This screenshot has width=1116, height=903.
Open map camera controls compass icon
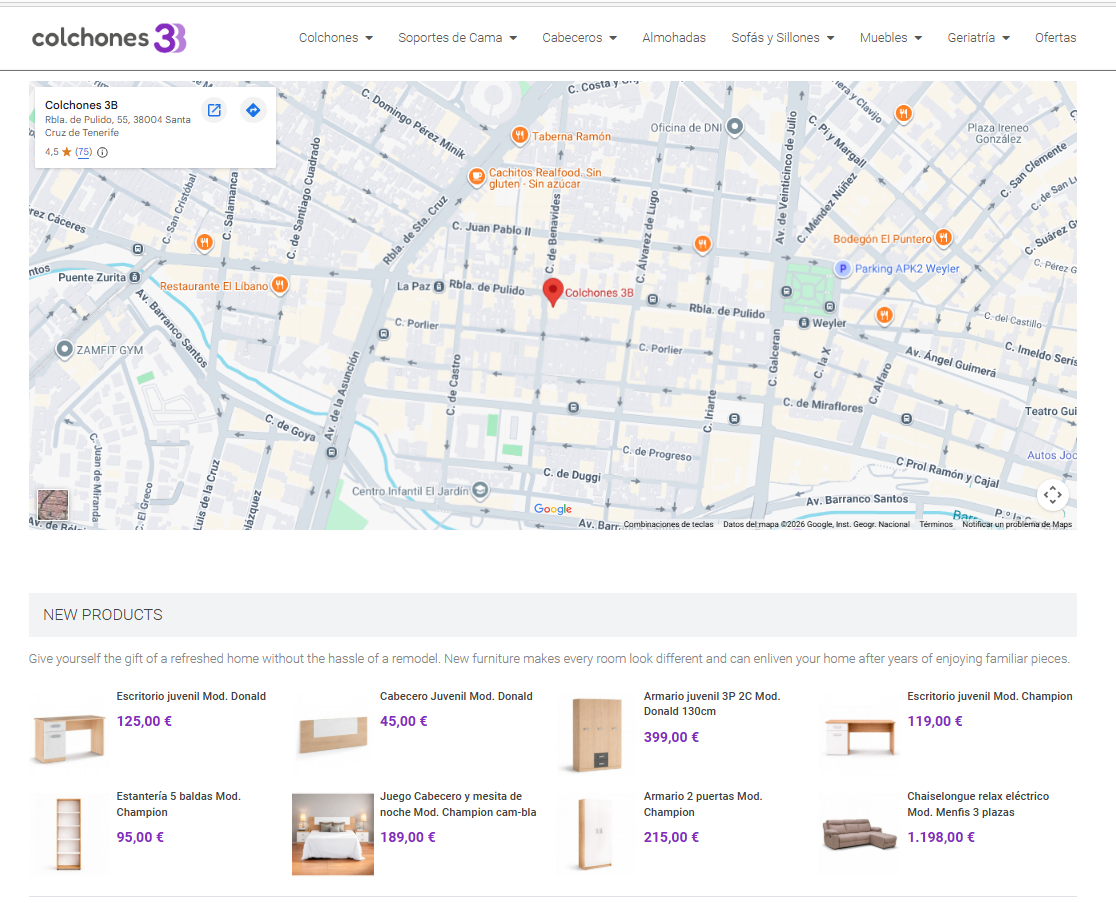1051,494
